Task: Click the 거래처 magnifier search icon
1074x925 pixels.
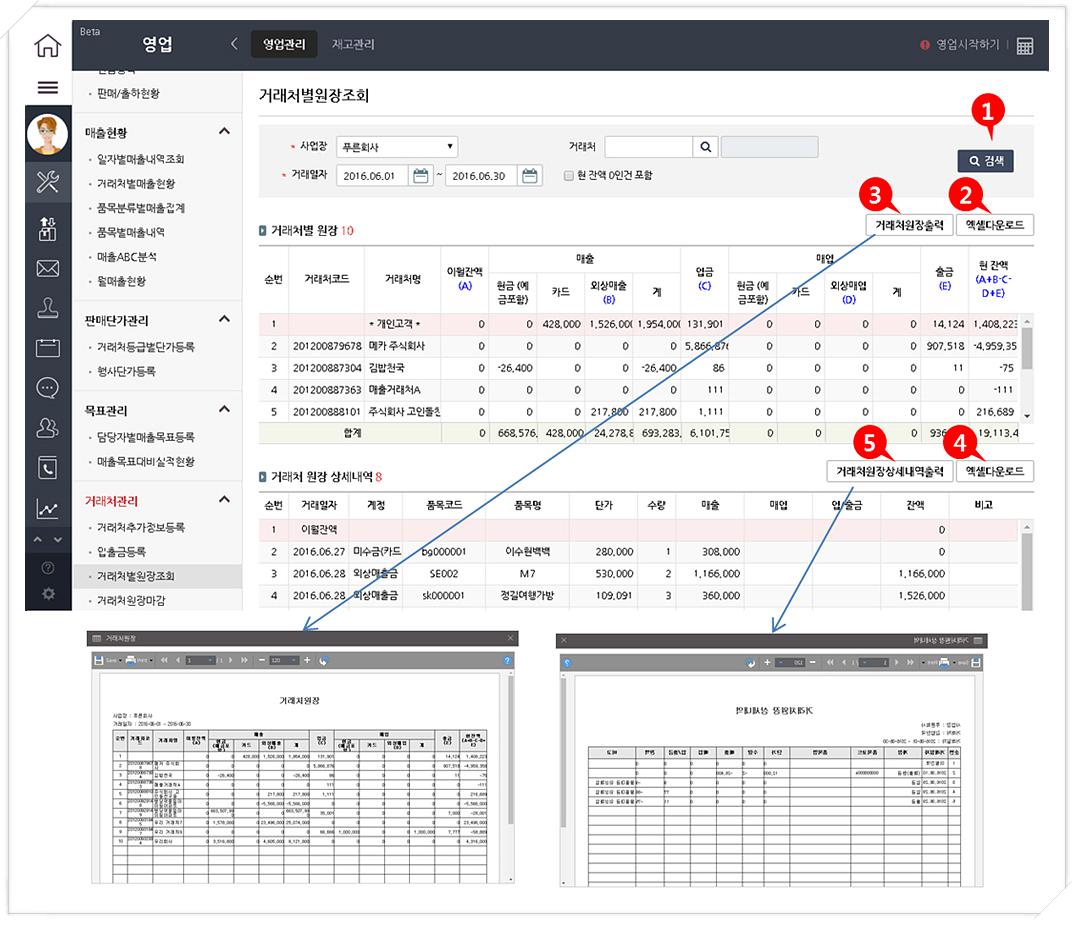Action: [x=705, y=147]
